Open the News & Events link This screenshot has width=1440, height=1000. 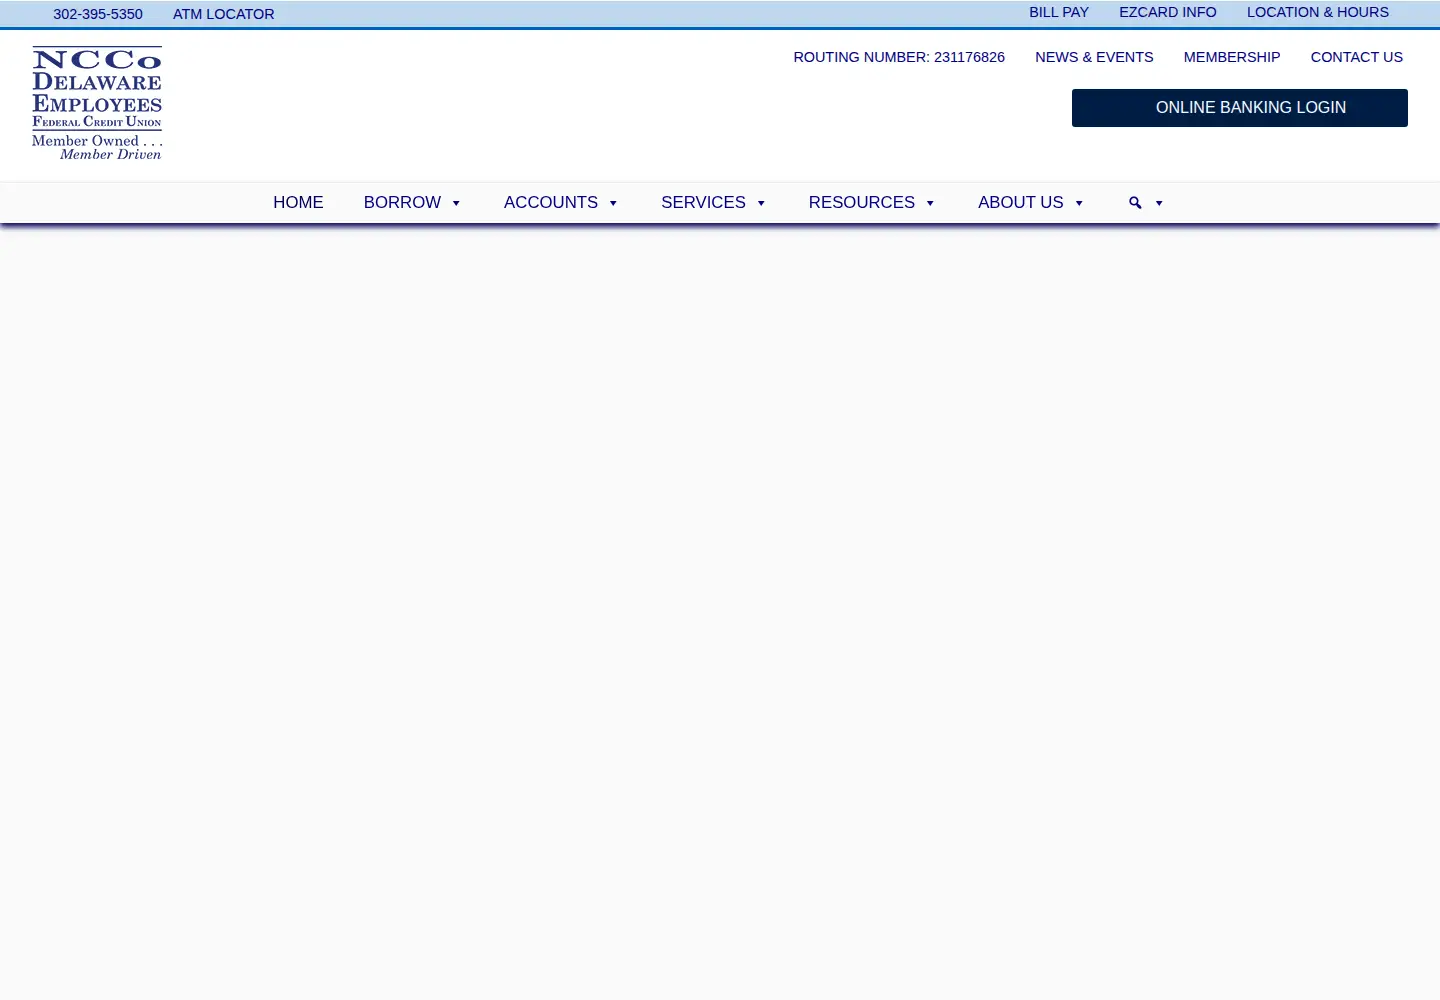1094,57
